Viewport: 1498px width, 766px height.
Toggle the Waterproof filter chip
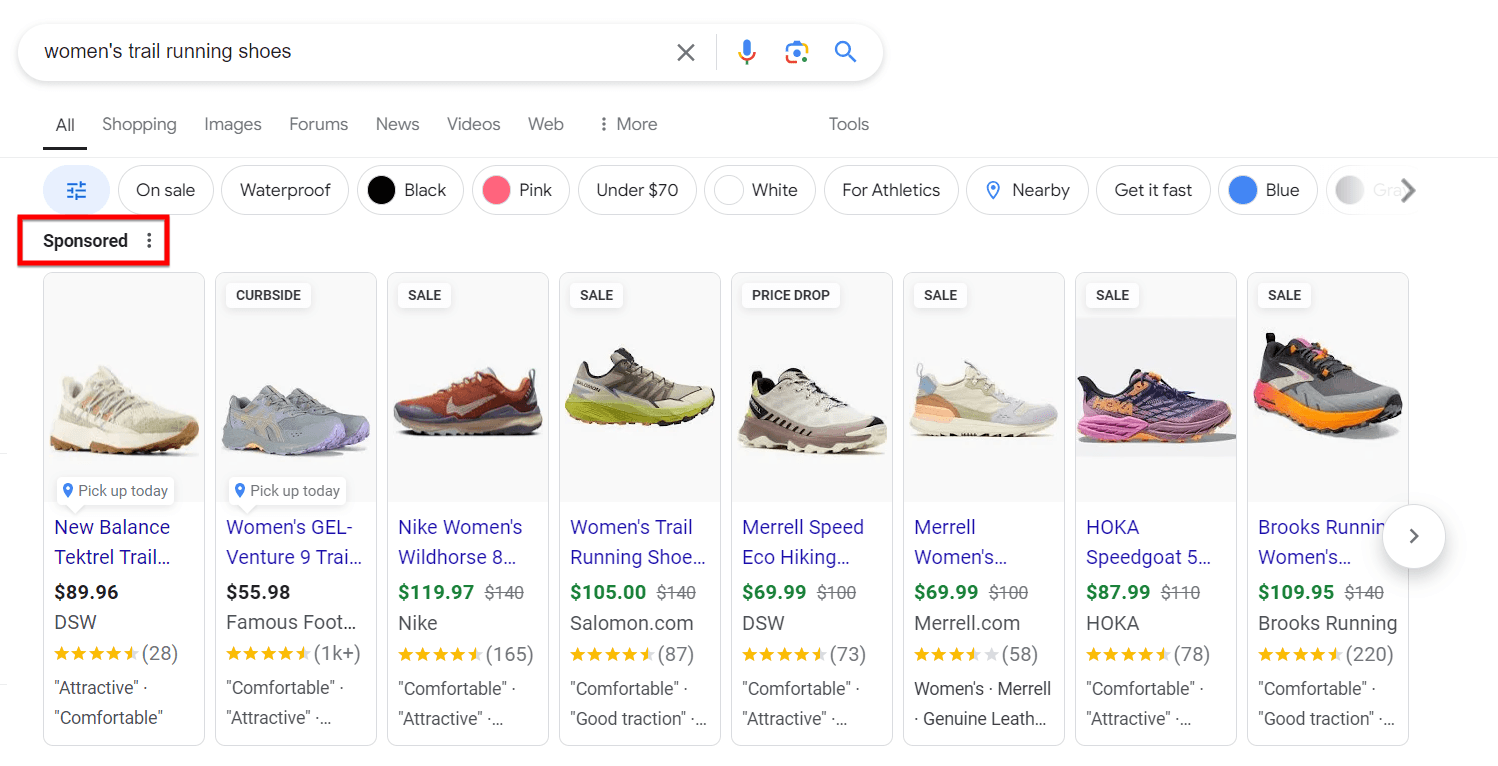[x=285, y=190]
